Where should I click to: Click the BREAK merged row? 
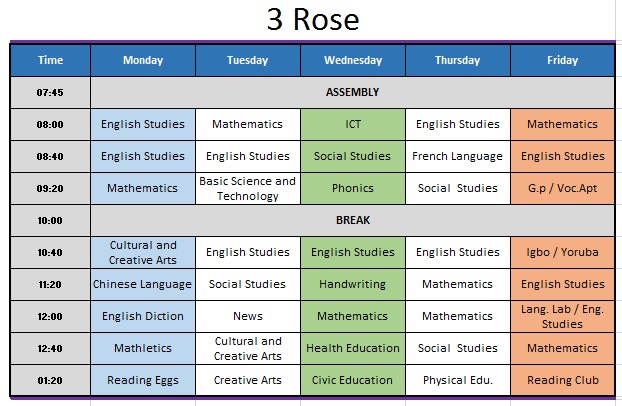pyautogui.click(x=352, y=220)
